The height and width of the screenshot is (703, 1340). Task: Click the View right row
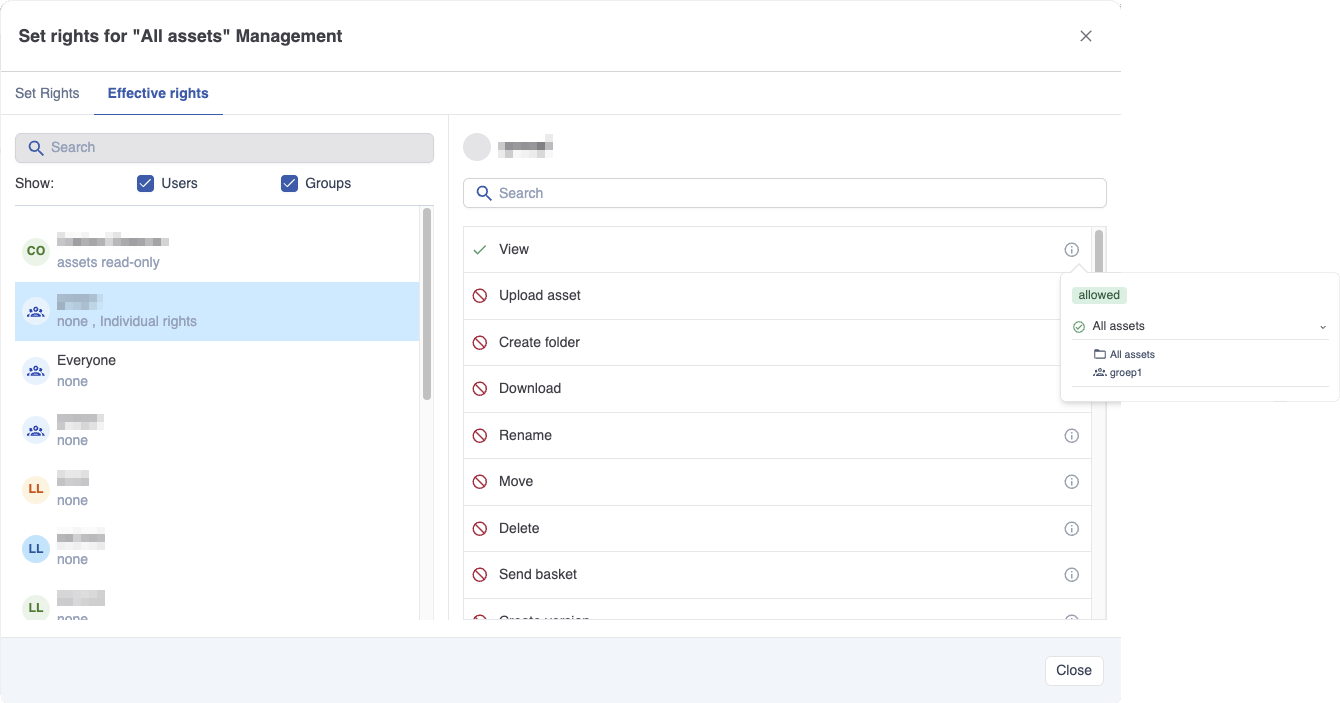point(777,250)
